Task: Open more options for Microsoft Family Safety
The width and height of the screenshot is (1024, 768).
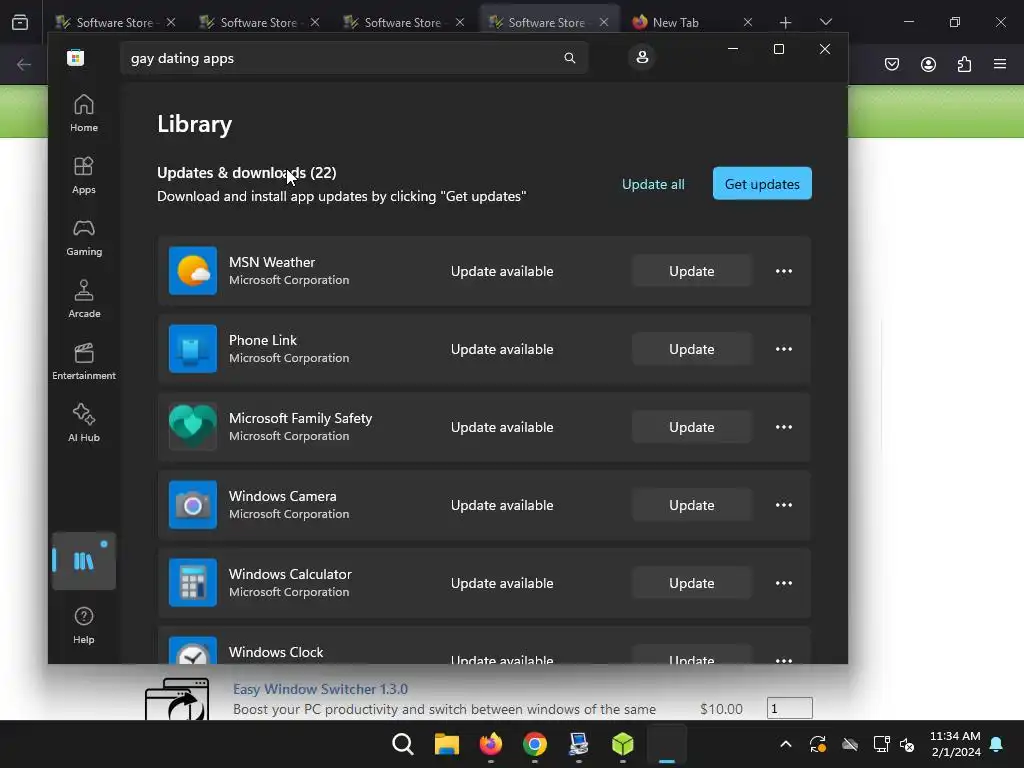Action: (x=784, y=427)
